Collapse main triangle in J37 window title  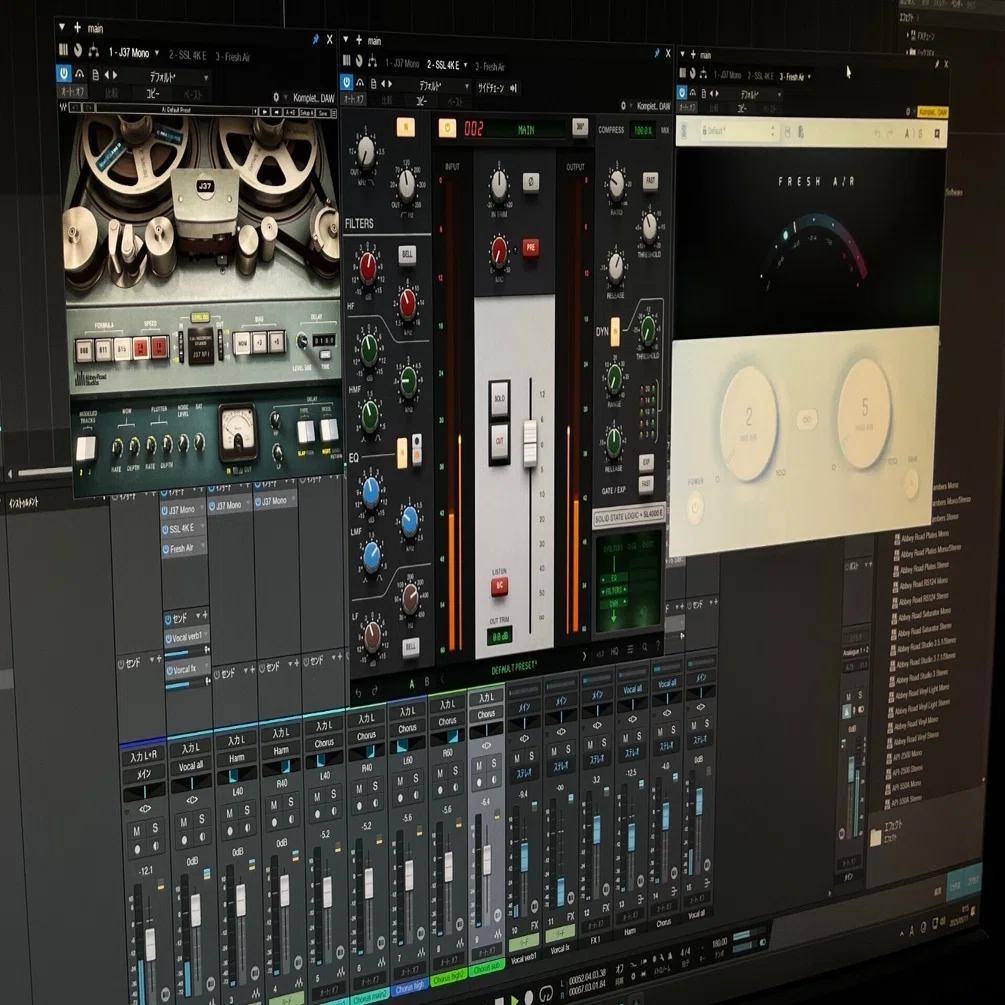click(62, 27)
